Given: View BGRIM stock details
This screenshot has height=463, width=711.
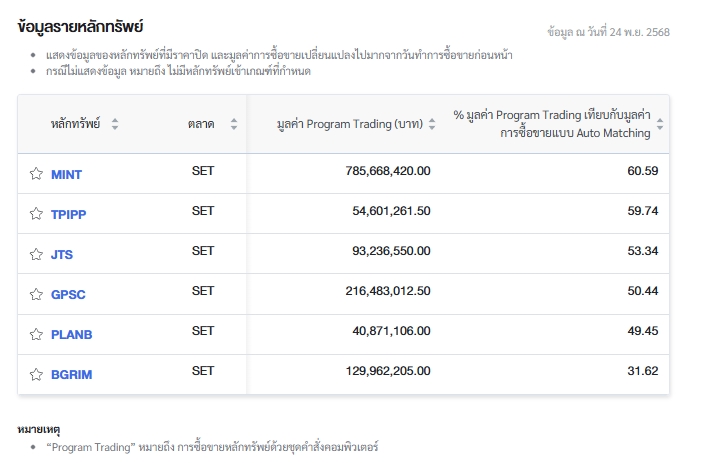Looking at the screenshot, I should pyautogui.click(x=71, y=374).
